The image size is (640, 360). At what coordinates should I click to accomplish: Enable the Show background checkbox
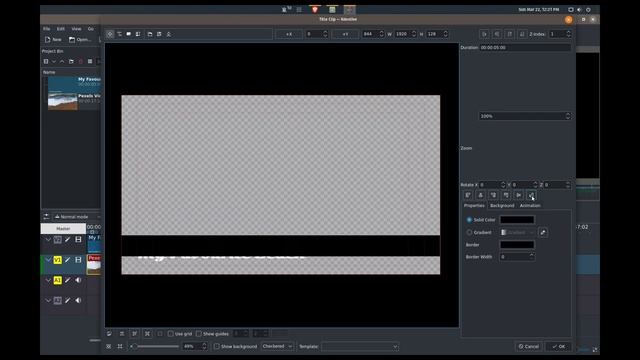pyautogui.click(x=217, y=347)
